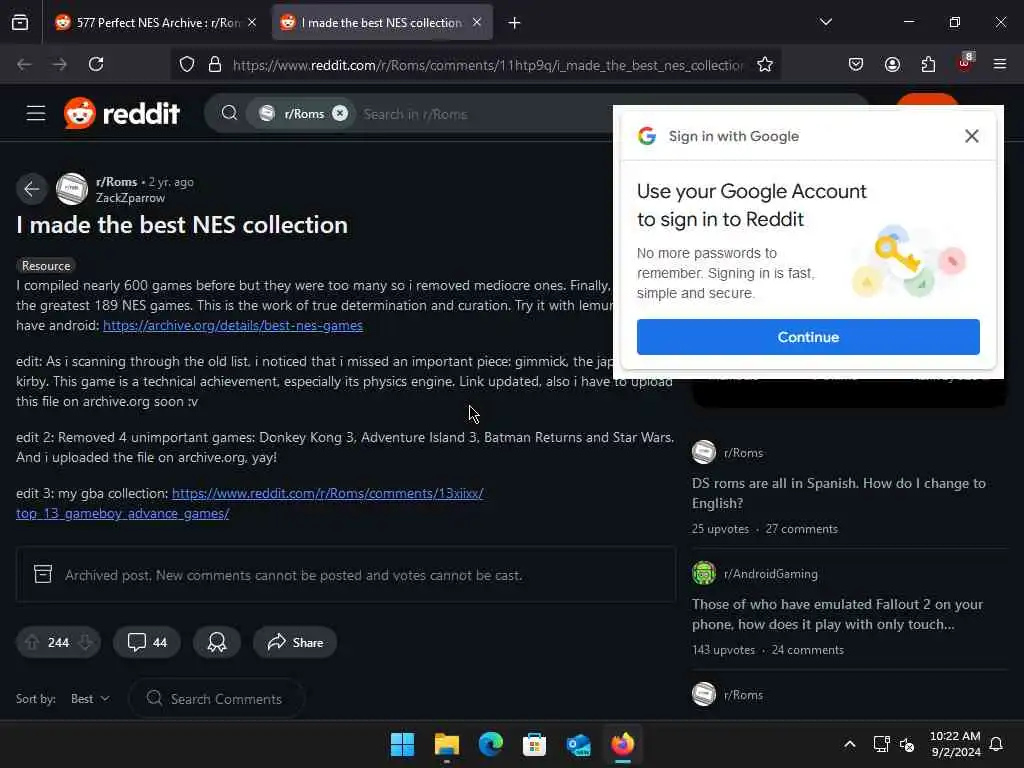
Task: Open the r/Roms link below the Fallout post
Action: pyautogui.click(x=743, y=695)
